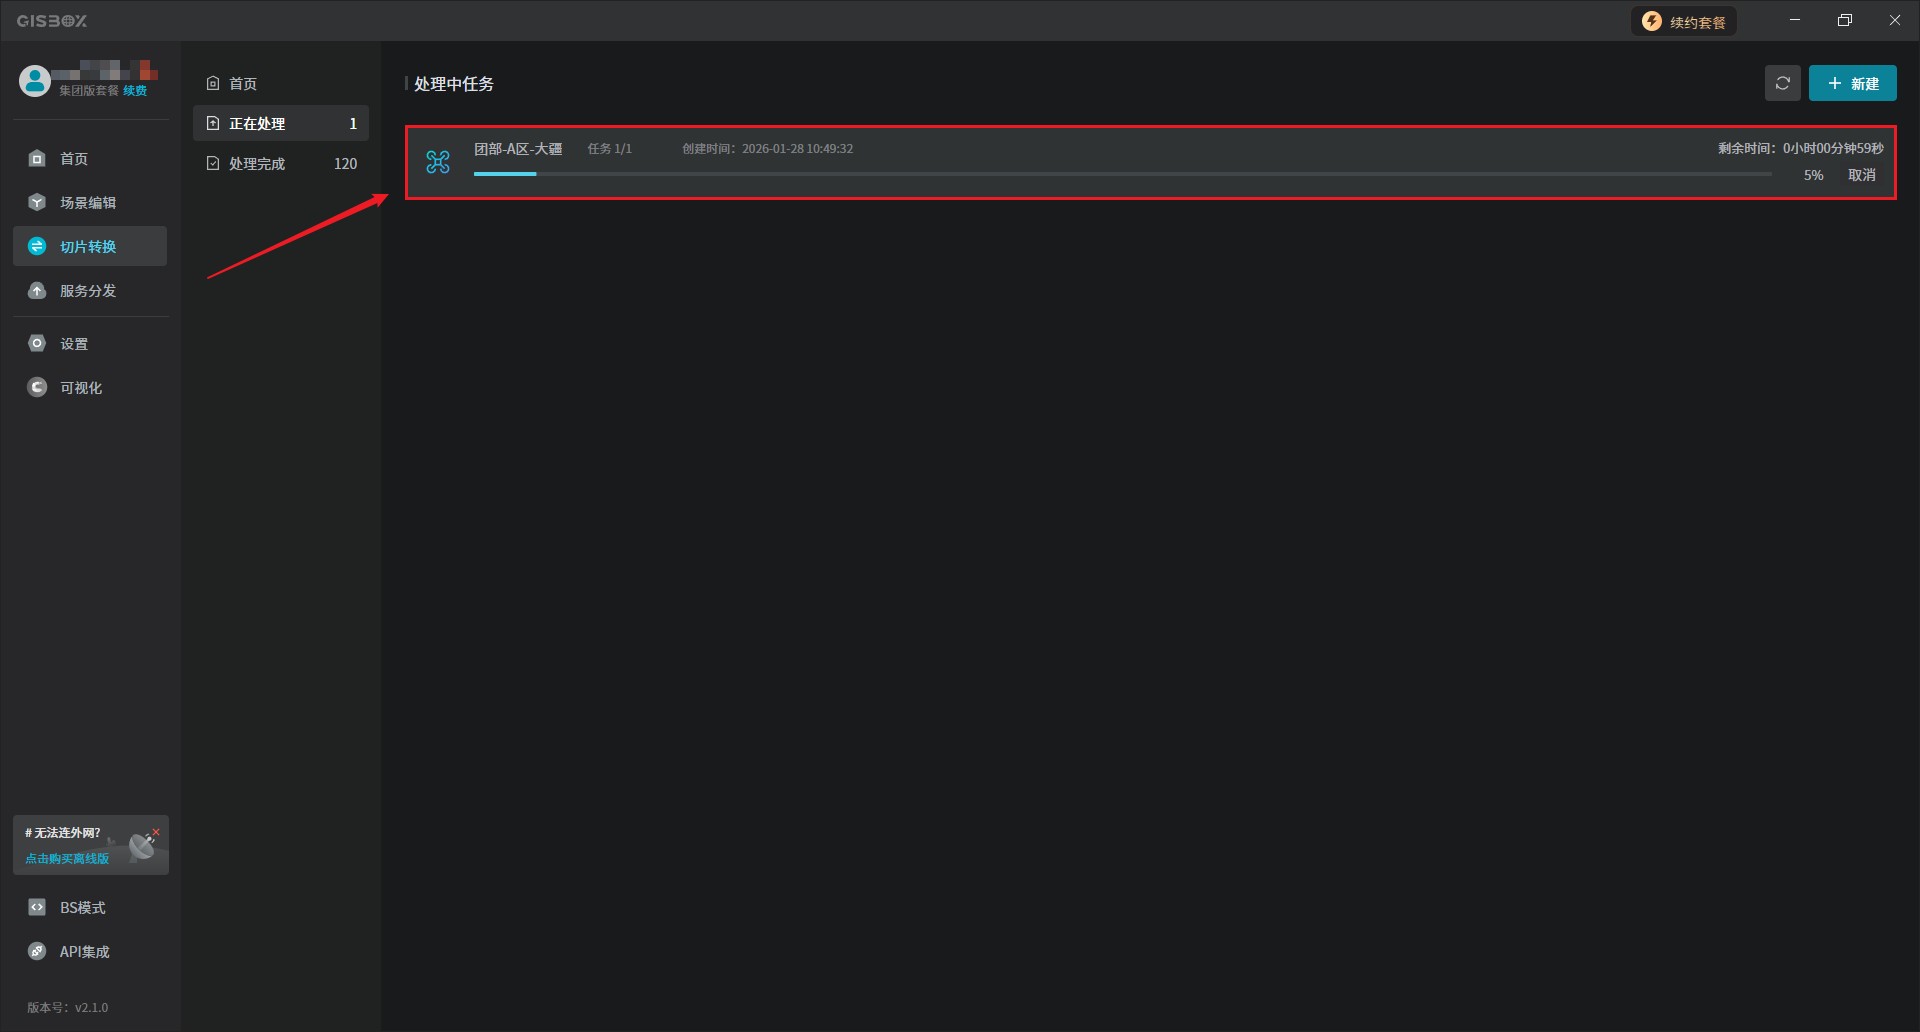Cancel the task via 取消
Screen dimensions: 1920x1032
1861,175
